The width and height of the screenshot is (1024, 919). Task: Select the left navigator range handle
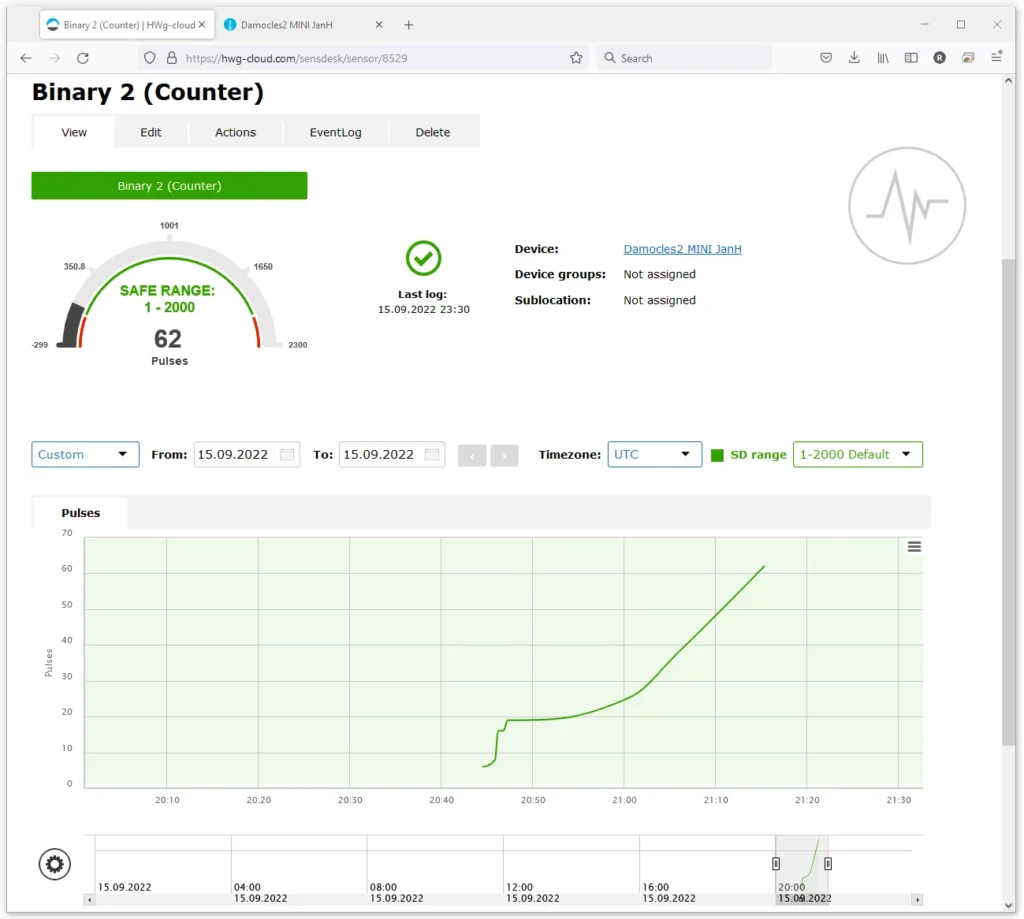click(776, 863)
